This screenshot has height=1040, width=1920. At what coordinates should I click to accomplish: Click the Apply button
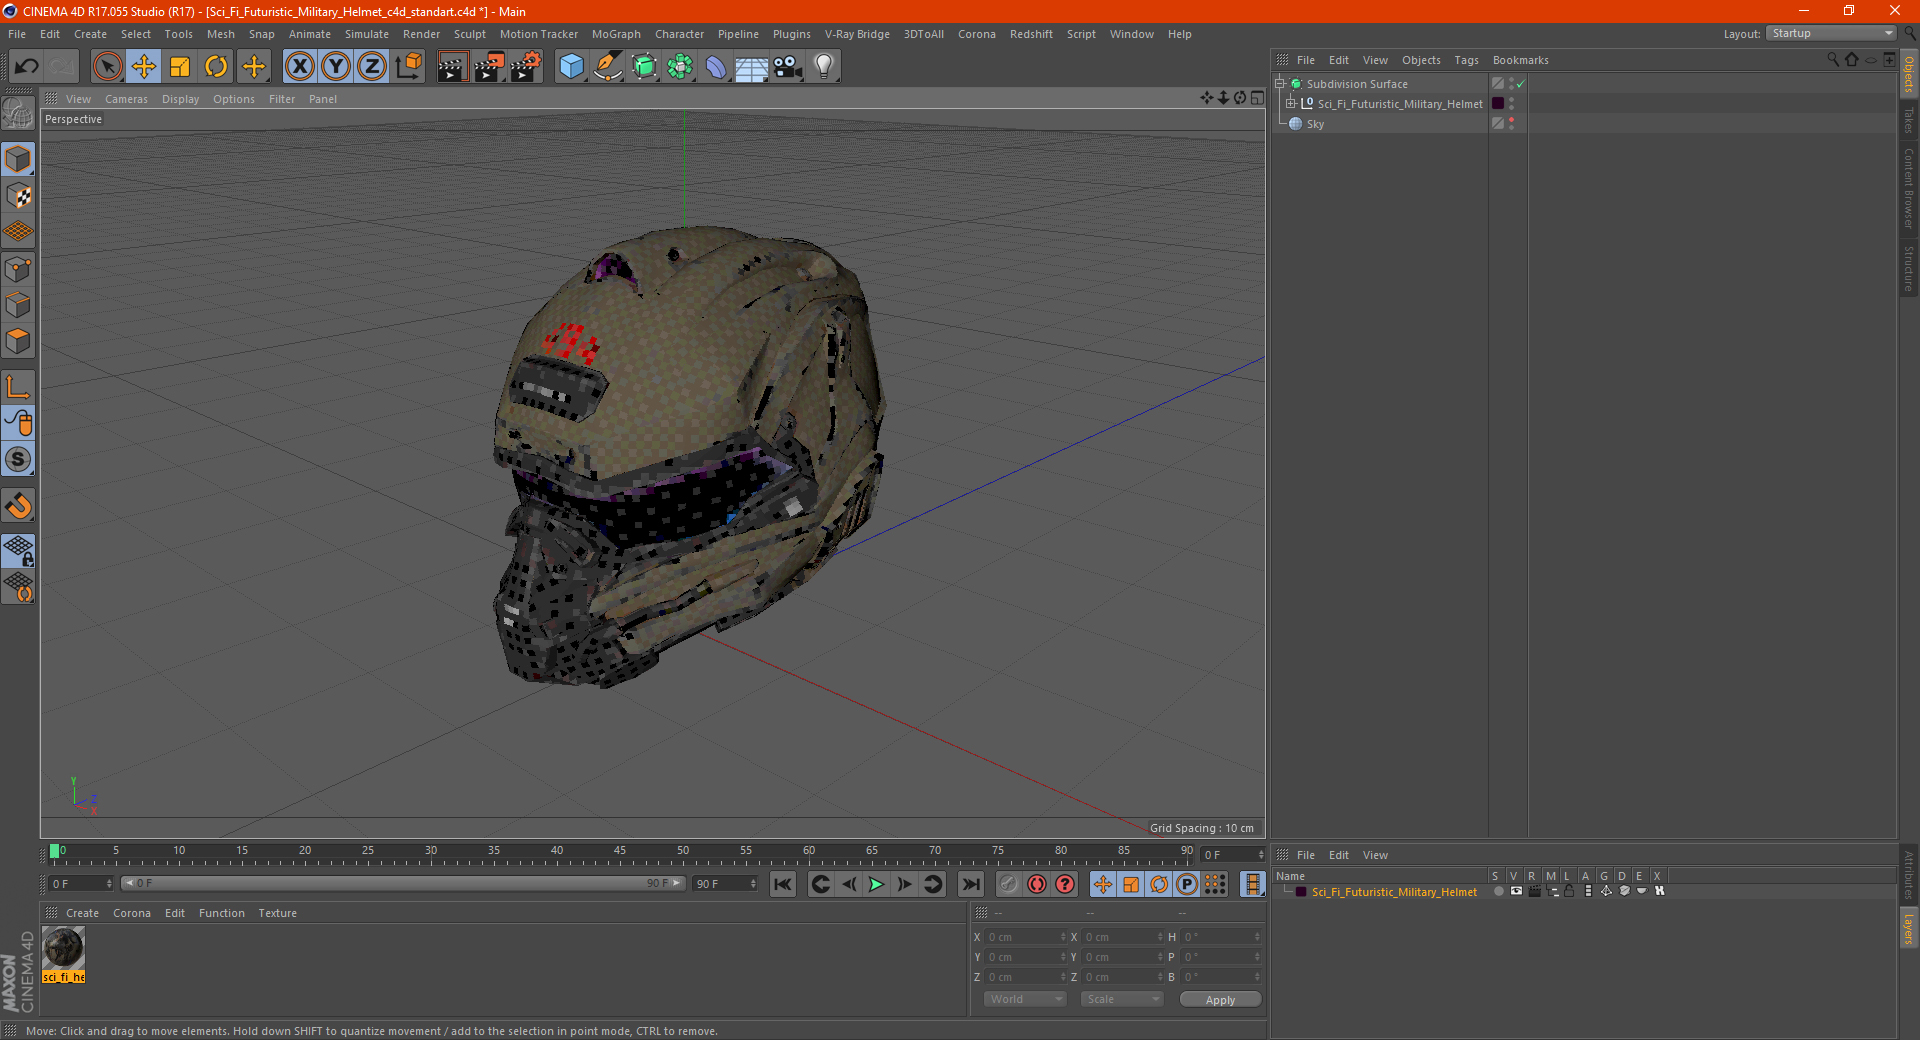(x=1220, y=999)
